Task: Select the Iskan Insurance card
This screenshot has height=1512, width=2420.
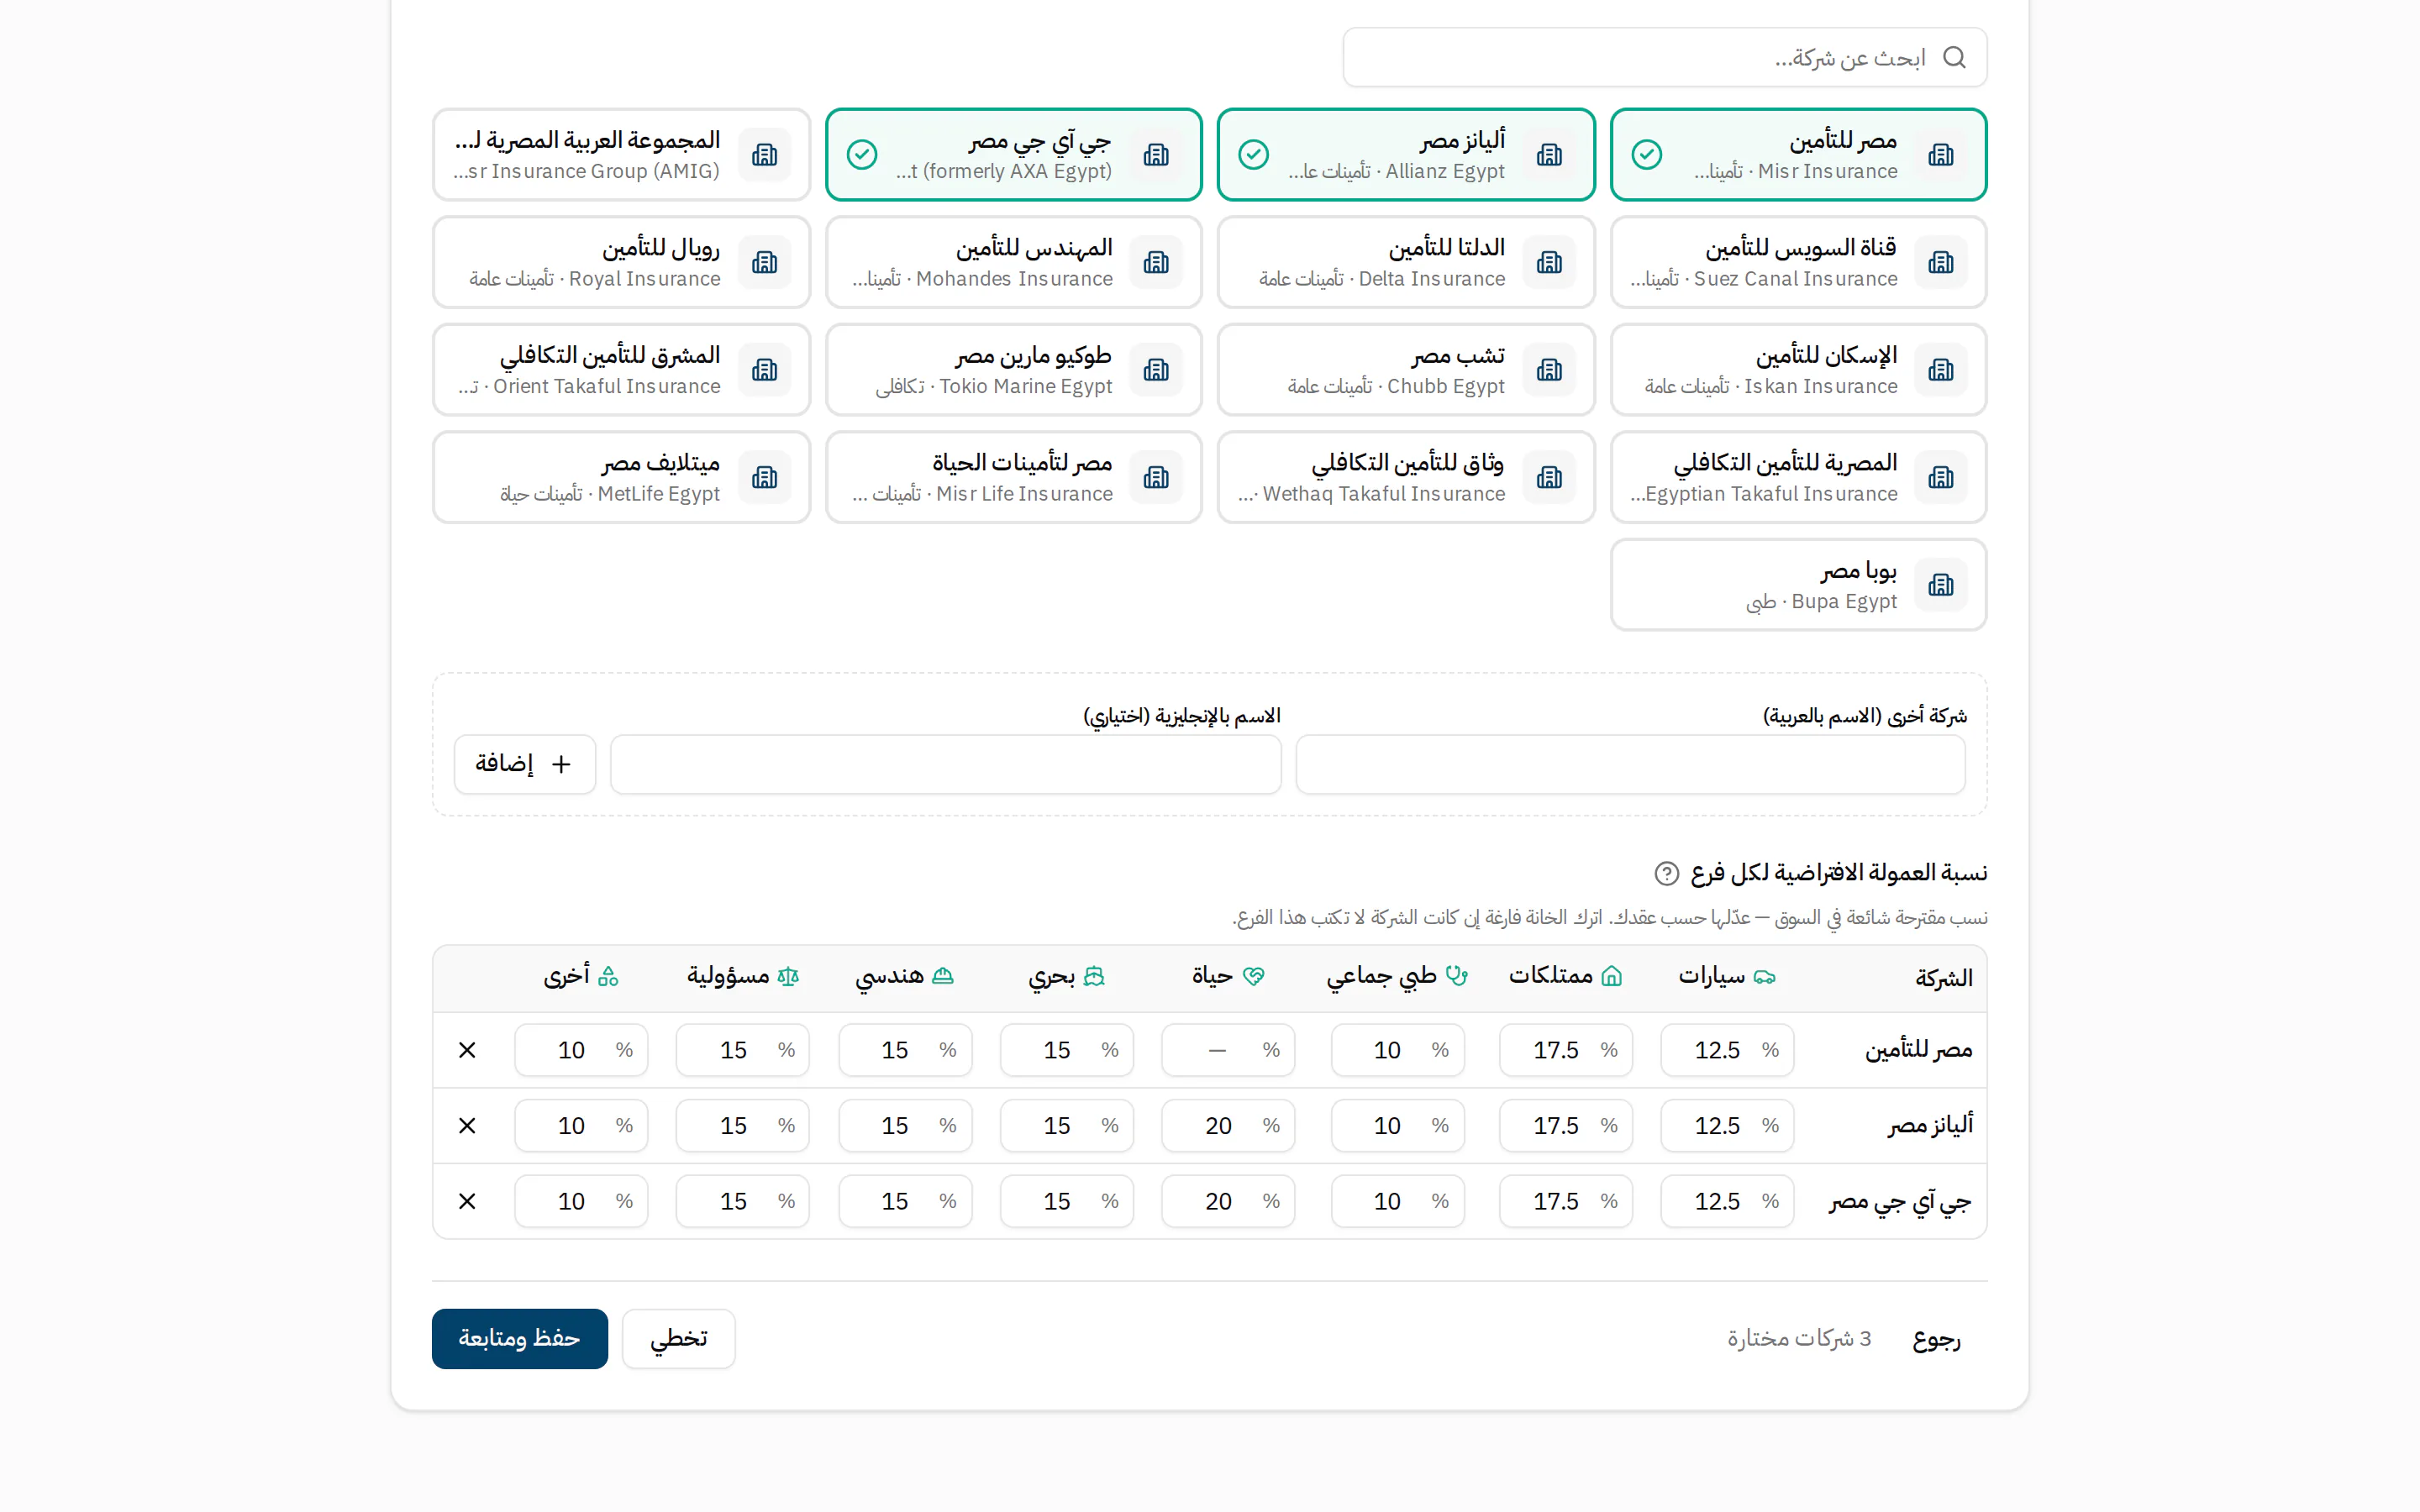Action: 1798,370
